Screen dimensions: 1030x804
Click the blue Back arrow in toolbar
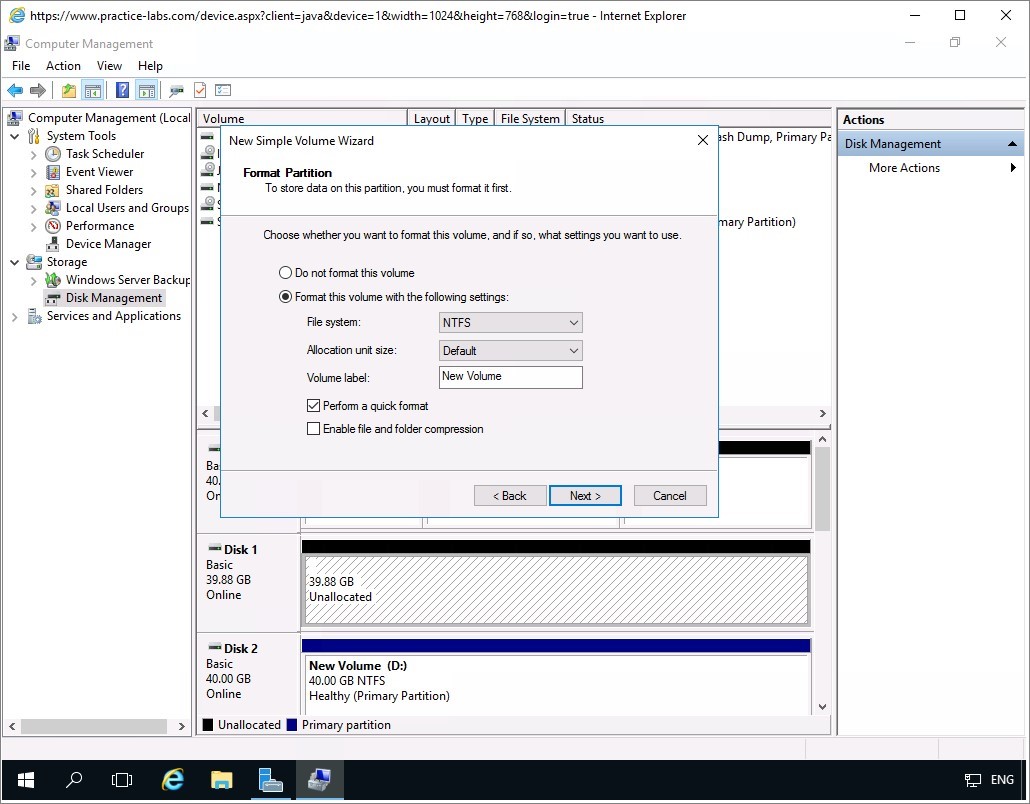15,91
